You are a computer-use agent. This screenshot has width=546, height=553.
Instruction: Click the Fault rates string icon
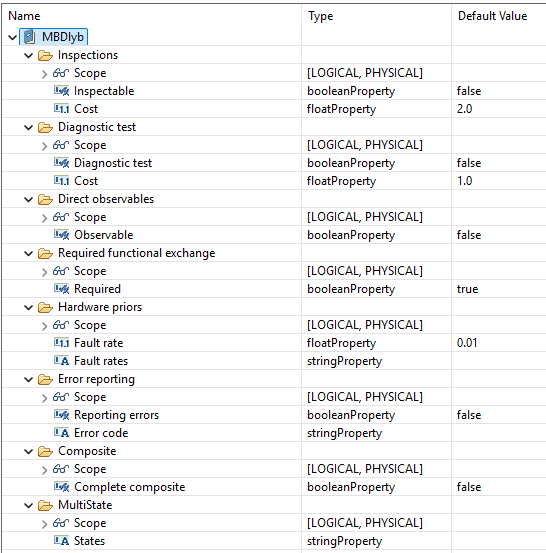[x=61, y=361]
